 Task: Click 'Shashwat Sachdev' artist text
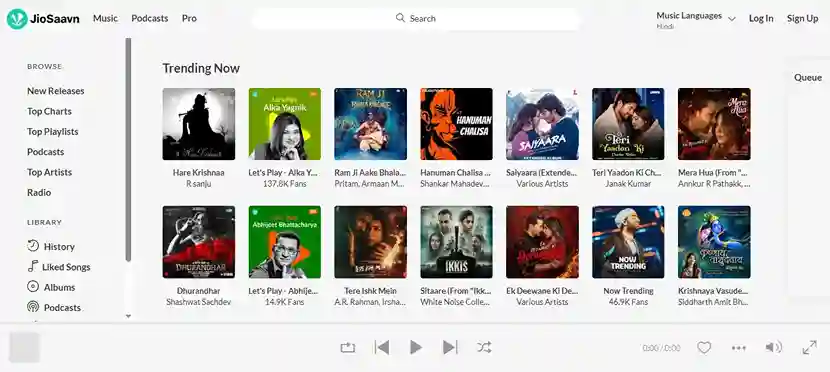pyautogui.click(x=199, y=302)
